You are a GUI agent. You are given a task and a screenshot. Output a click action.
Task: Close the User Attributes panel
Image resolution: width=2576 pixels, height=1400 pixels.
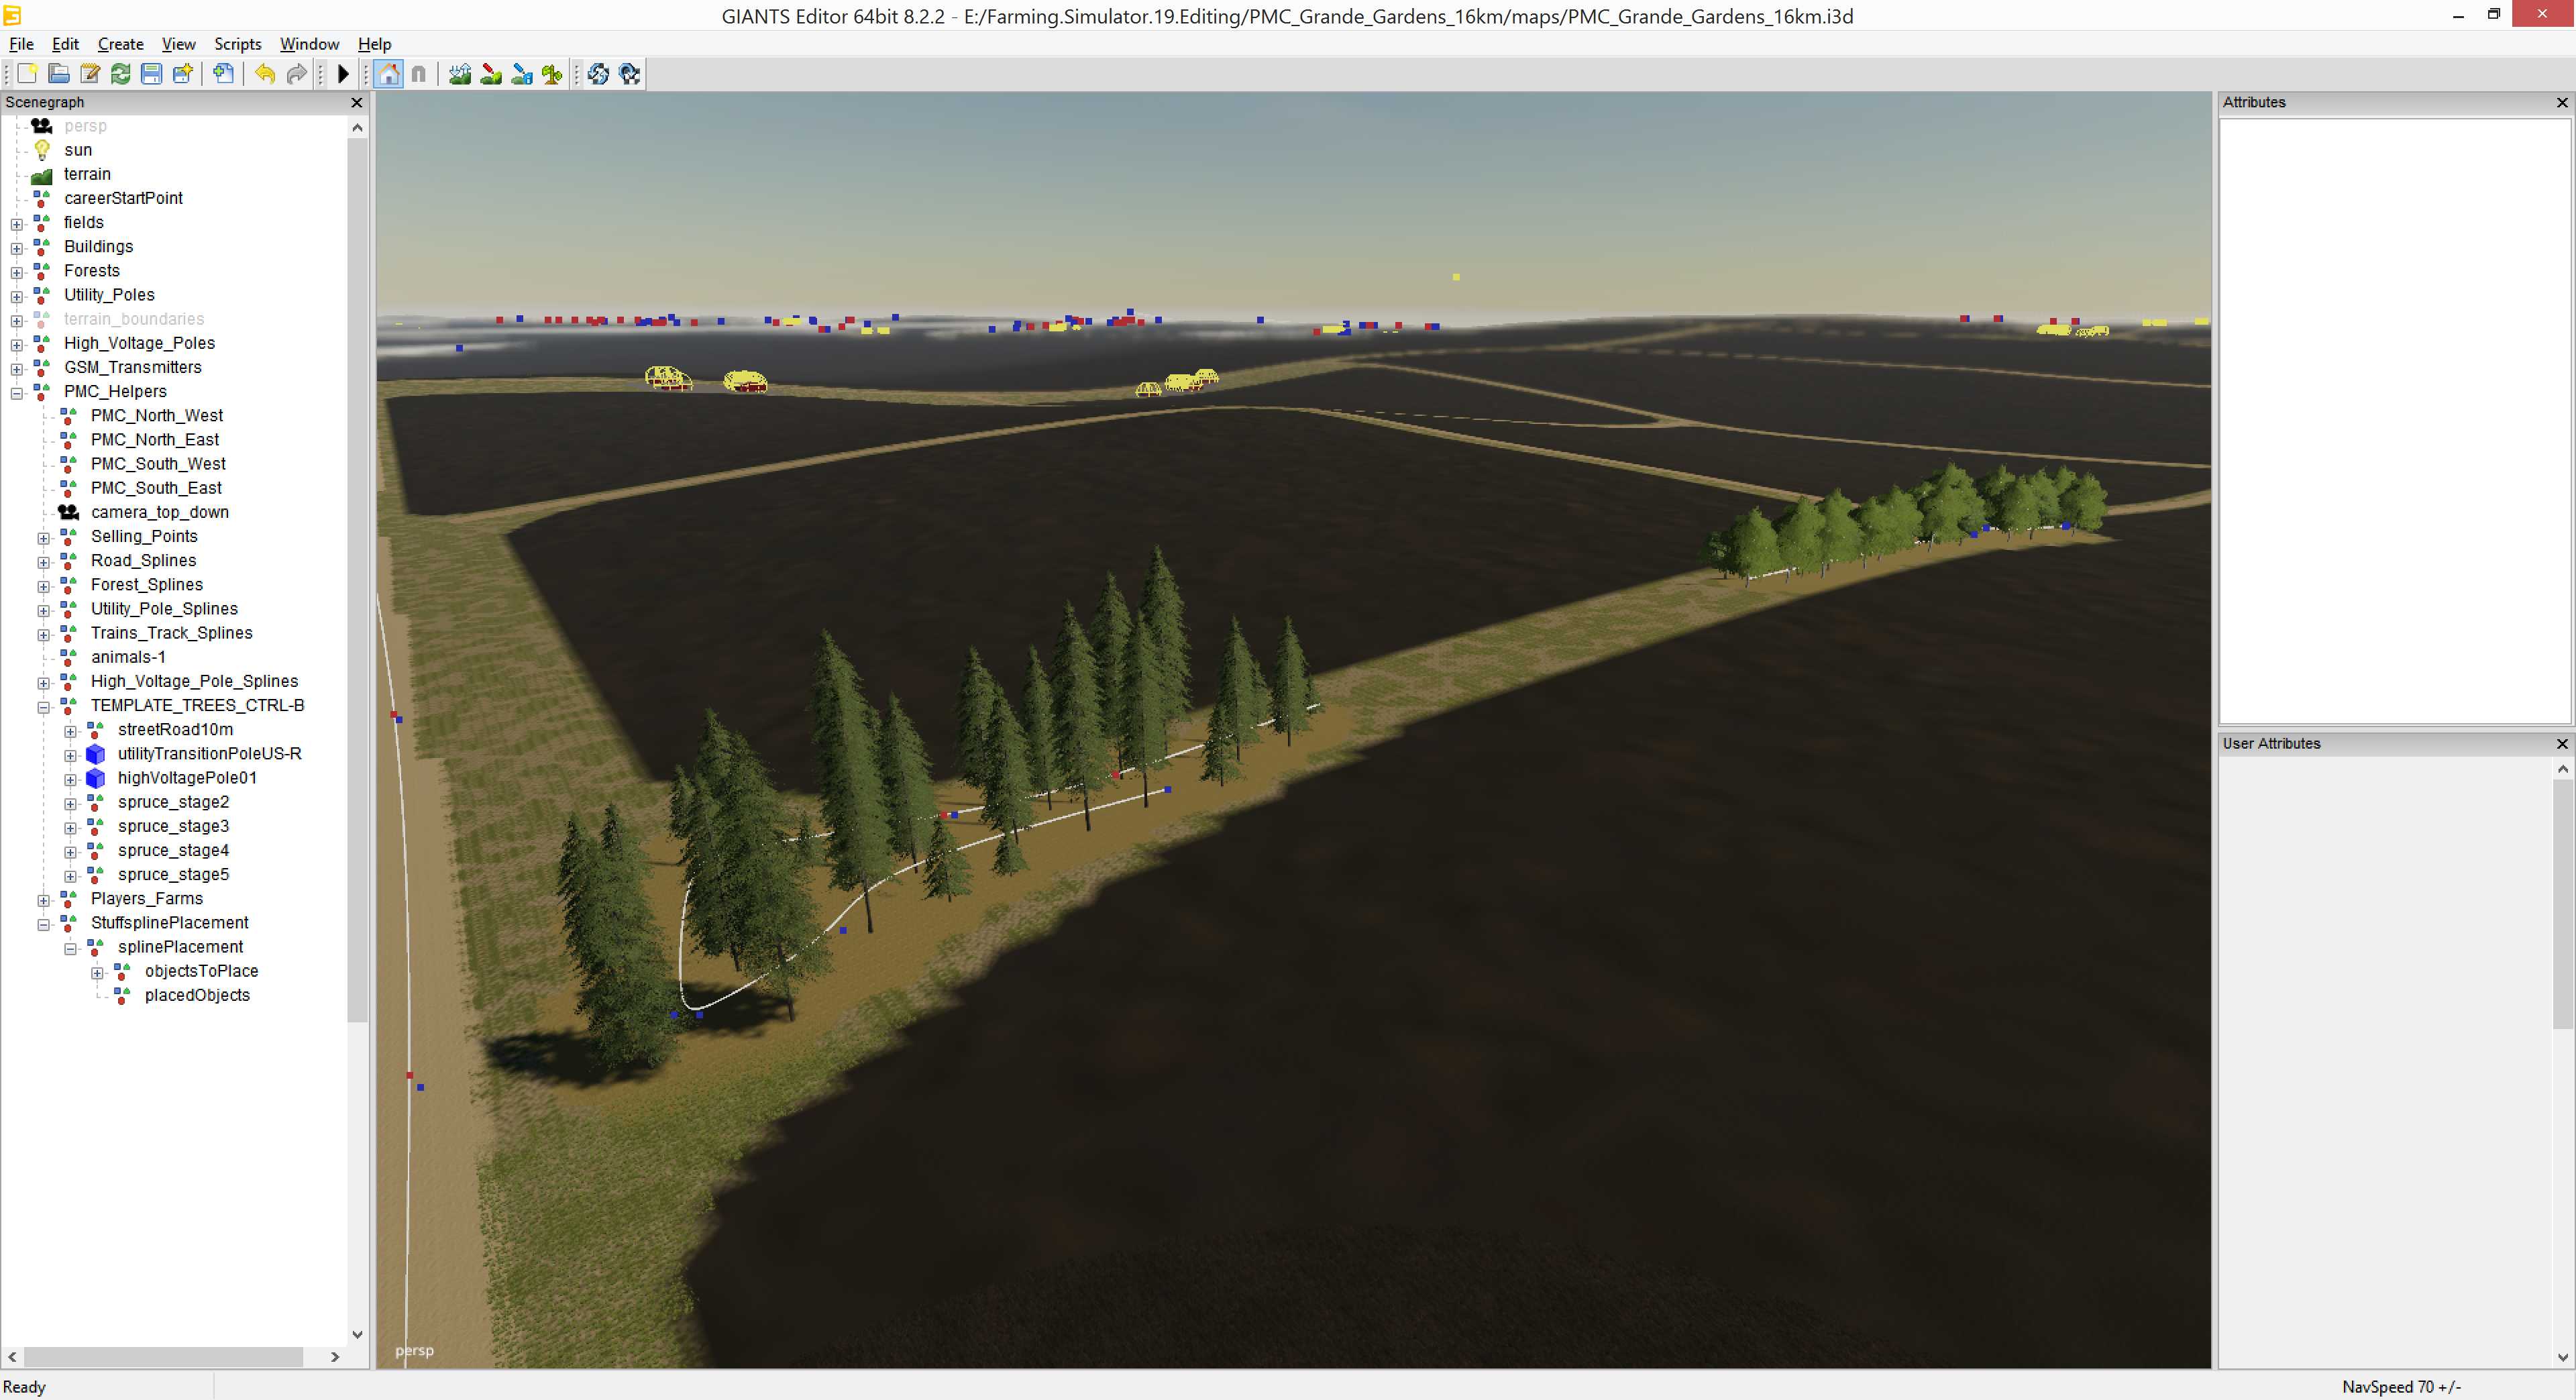pos(2562,743)
